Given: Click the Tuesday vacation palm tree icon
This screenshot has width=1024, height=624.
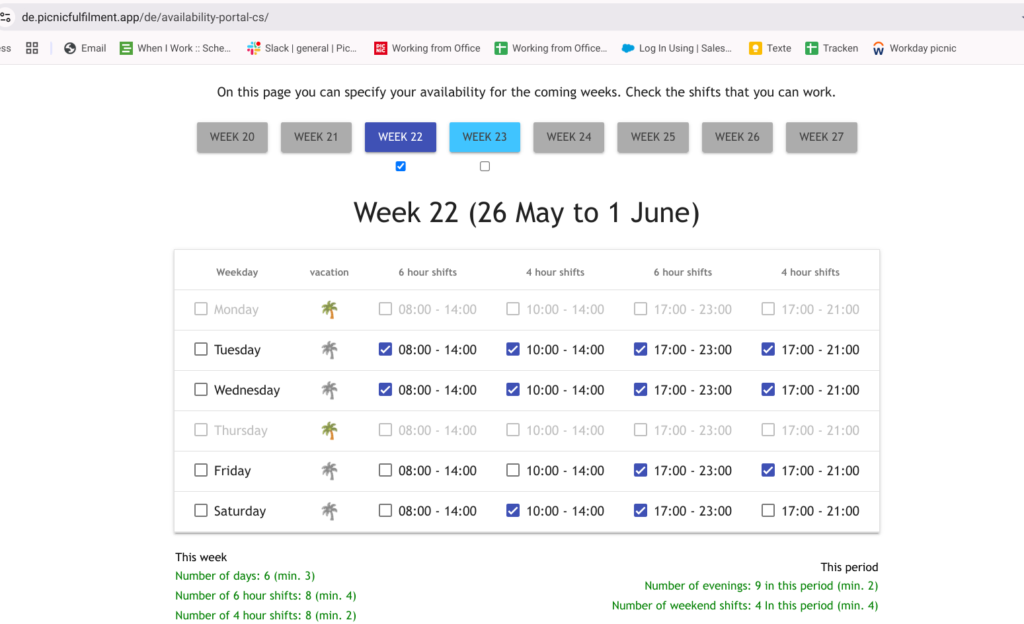Looking at the screenshot, I should [x=329, y=350].
